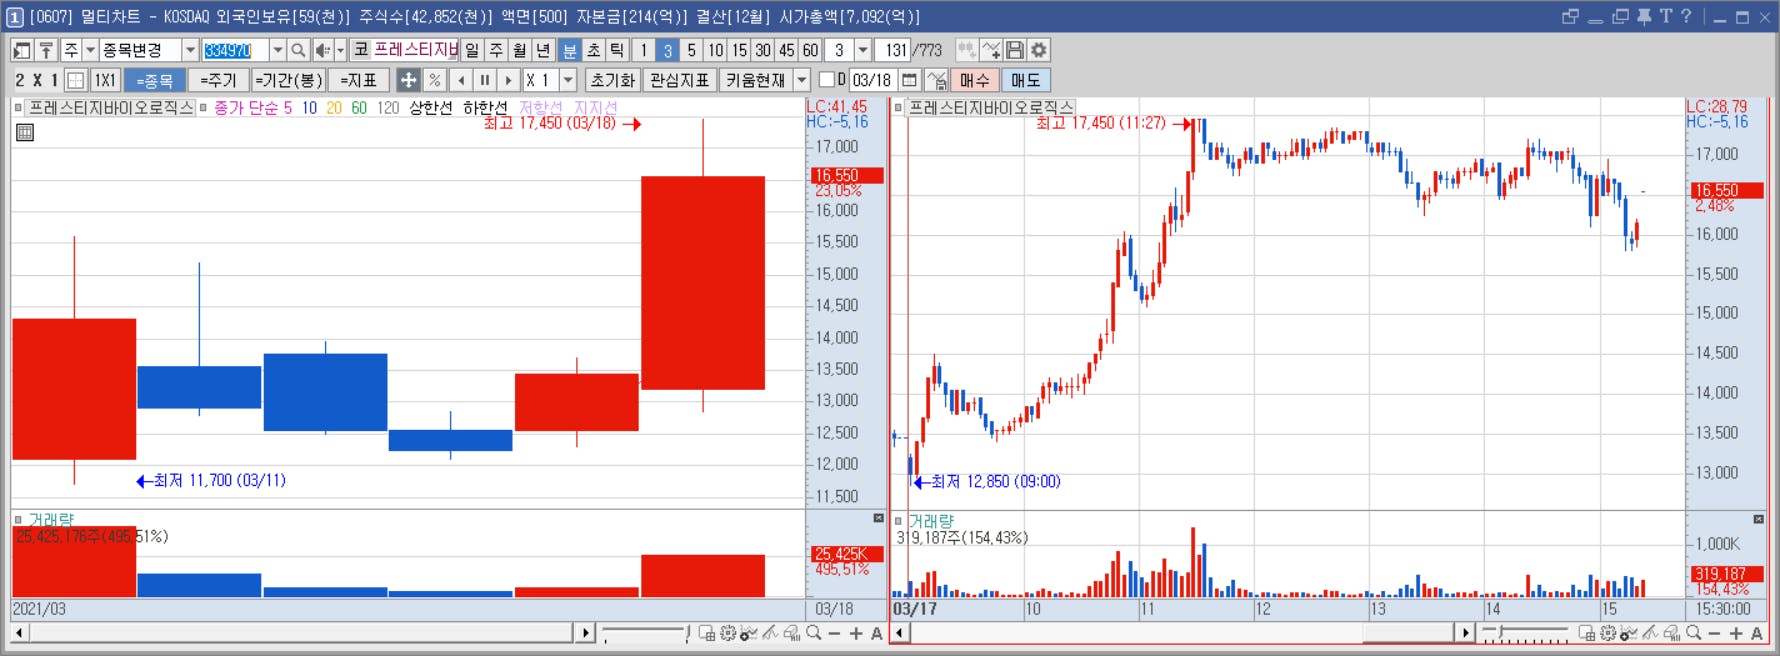The image size is (1780, 656).
Task: Switch to the 일 daily period
Action: pos(472,50)
